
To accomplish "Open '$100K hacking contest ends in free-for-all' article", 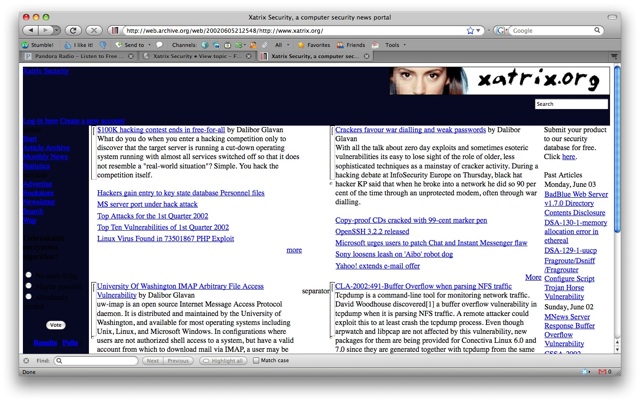I will pos(161,130).
